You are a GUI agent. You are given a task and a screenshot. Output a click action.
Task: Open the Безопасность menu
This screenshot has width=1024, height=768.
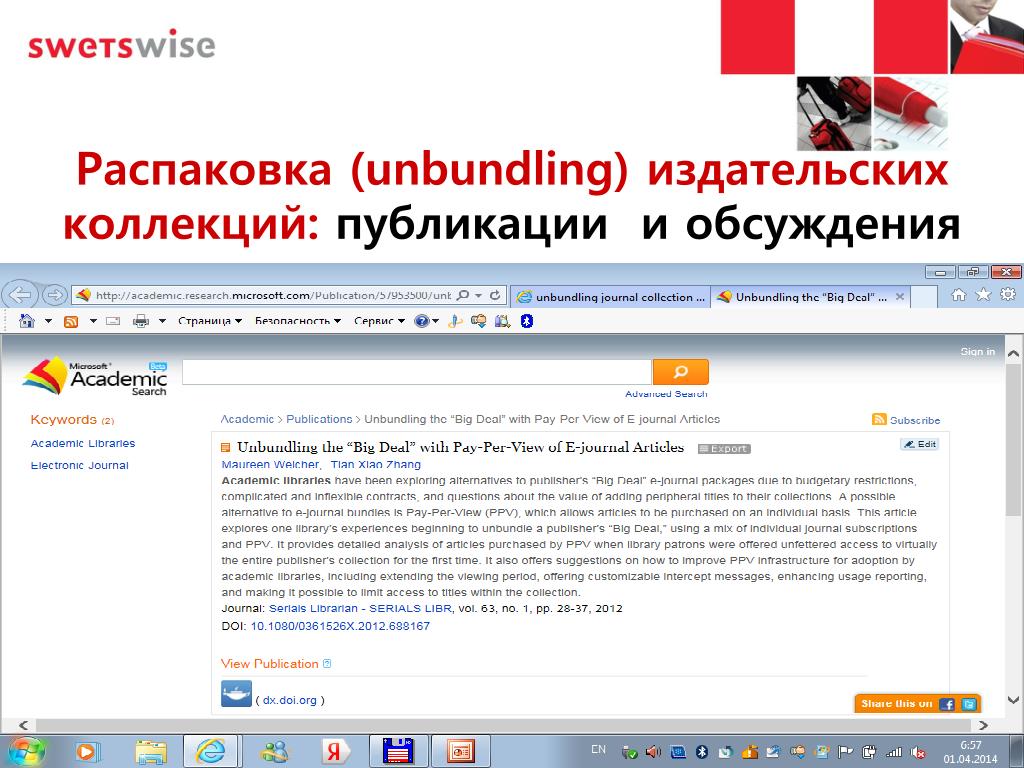pyautogui.click(x=298, y=321)
